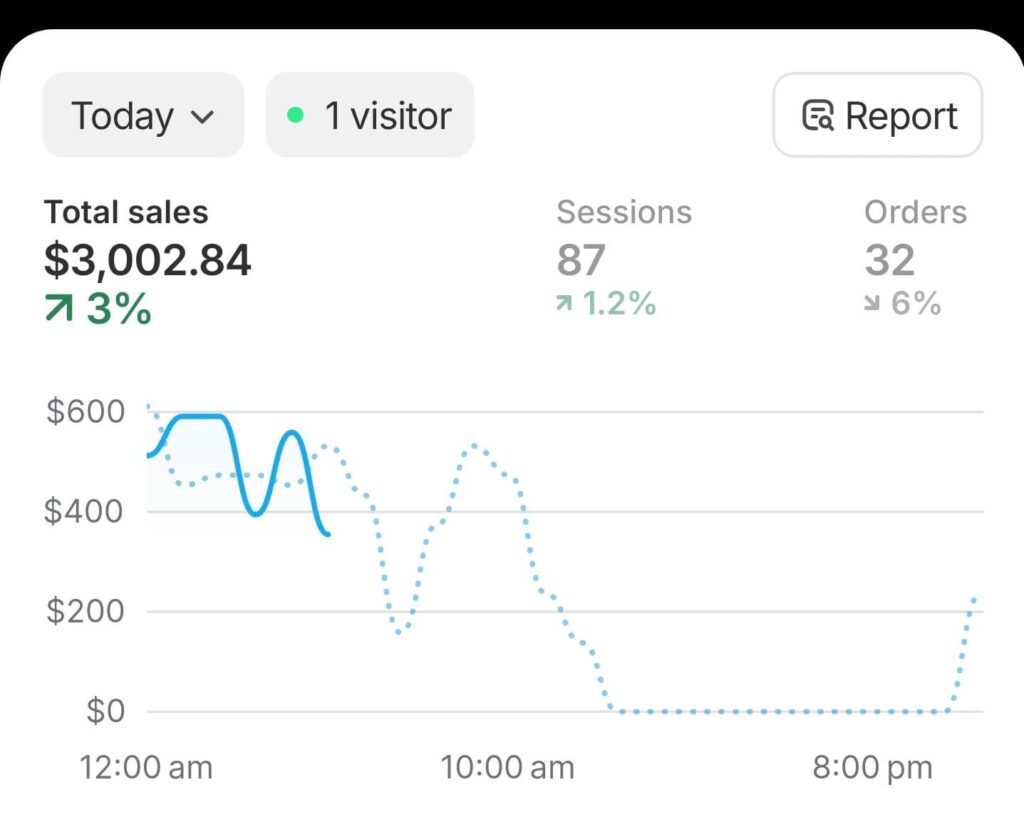
Task: Open the 1 visitor live view
Action: click(x=370, y=116)
